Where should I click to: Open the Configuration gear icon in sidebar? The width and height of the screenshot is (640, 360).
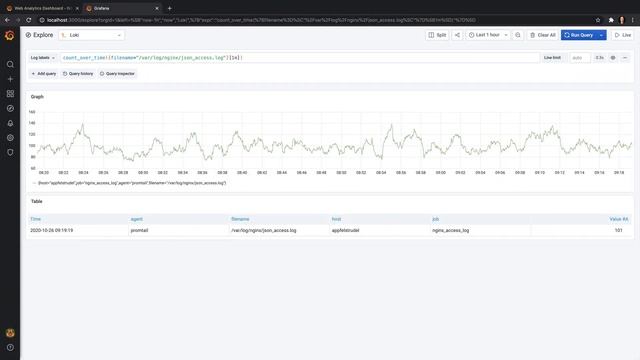tap(10, 138)
